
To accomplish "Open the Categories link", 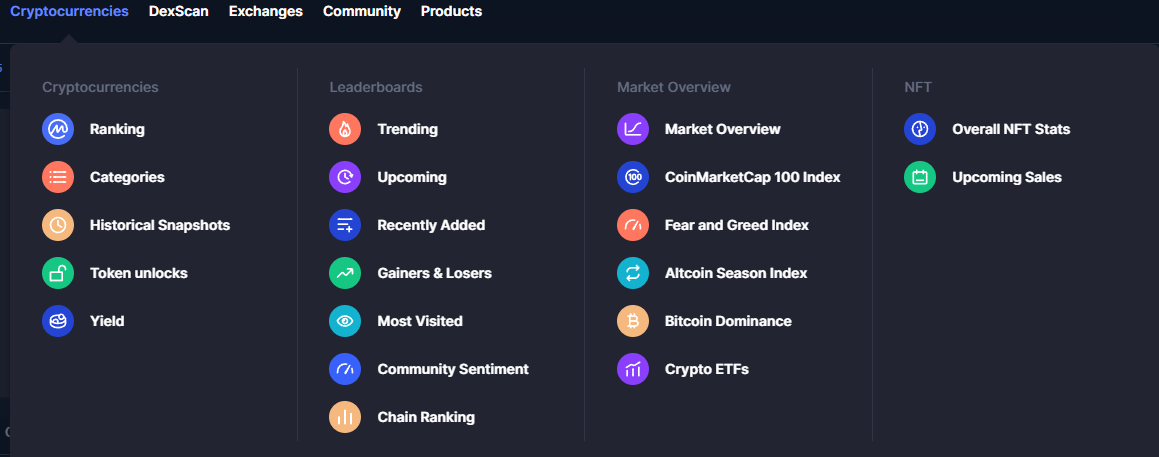I will (127, 177).
